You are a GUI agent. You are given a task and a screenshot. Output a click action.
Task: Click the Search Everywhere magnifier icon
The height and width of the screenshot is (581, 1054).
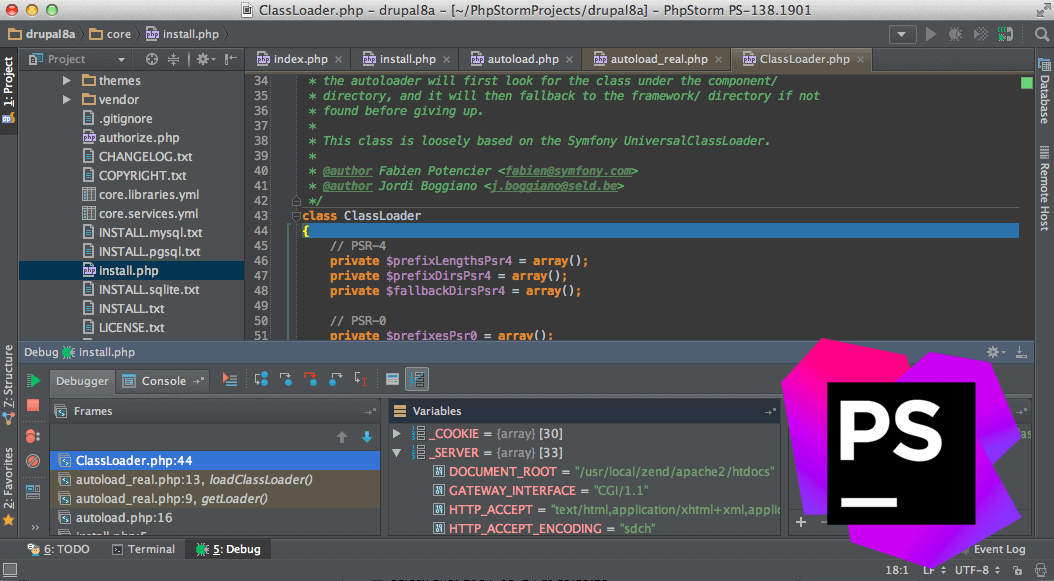(x=1041, y=34)
